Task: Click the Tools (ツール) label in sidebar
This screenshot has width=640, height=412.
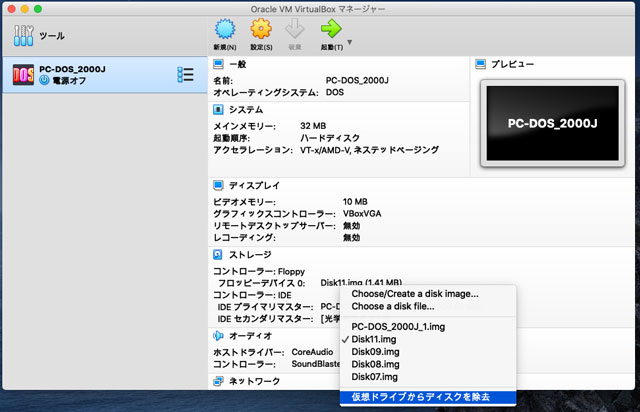Action: pos(52,36)
